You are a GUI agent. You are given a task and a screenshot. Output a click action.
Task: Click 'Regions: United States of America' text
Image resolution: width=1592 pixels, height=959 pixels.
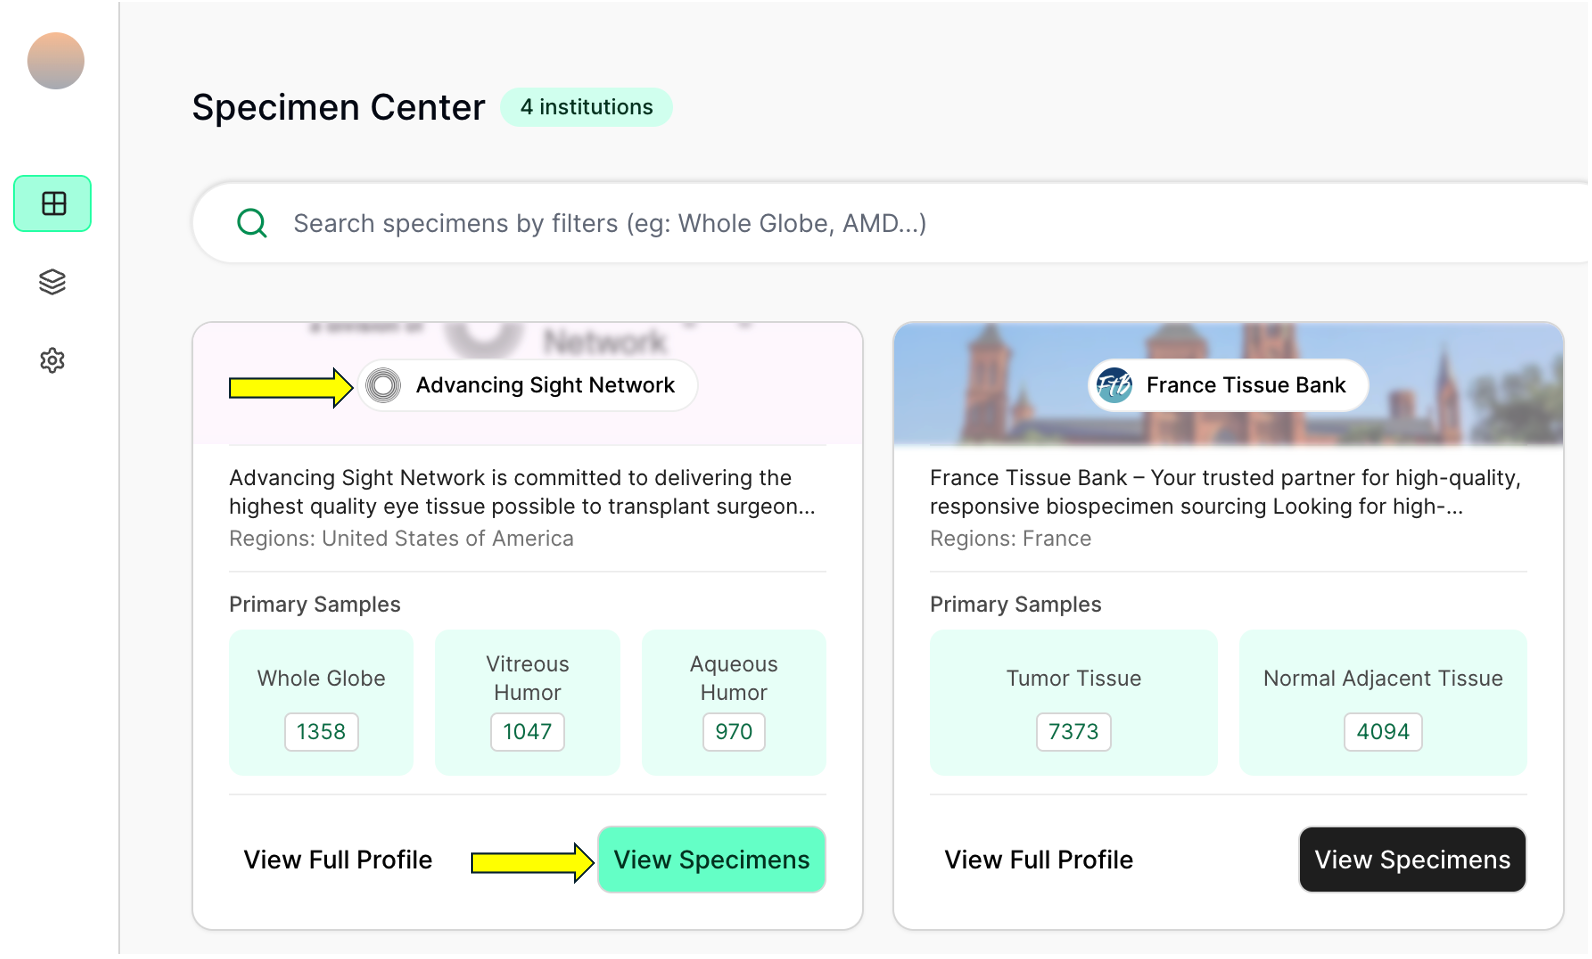pyautogui.click(x=401, y=539)
